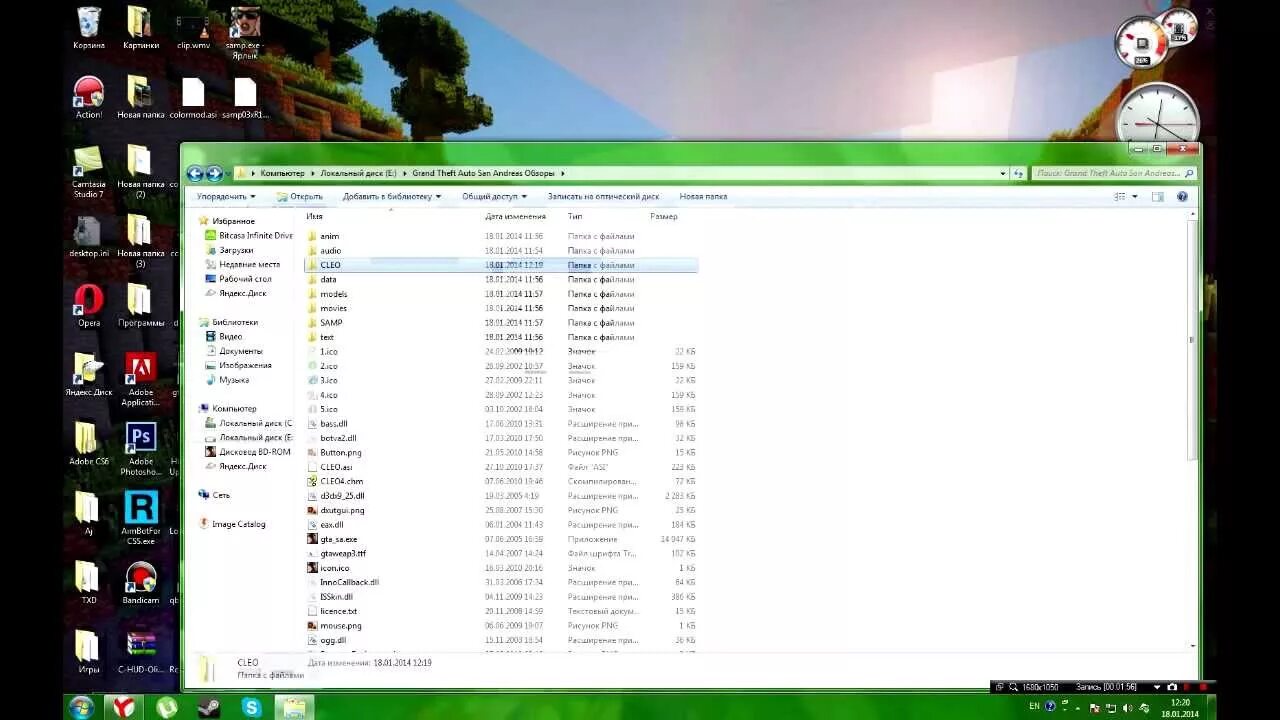Screen dimensions: 1280x720
Task: Open the Windows Start menu
Action: point(81,707)
